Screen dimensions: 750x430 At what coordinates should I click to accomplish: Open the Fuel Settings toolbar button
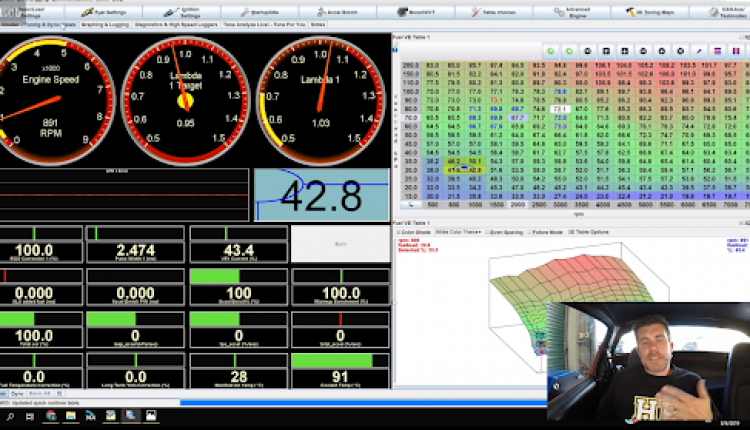pyautogui.click(x=103, y=12)
